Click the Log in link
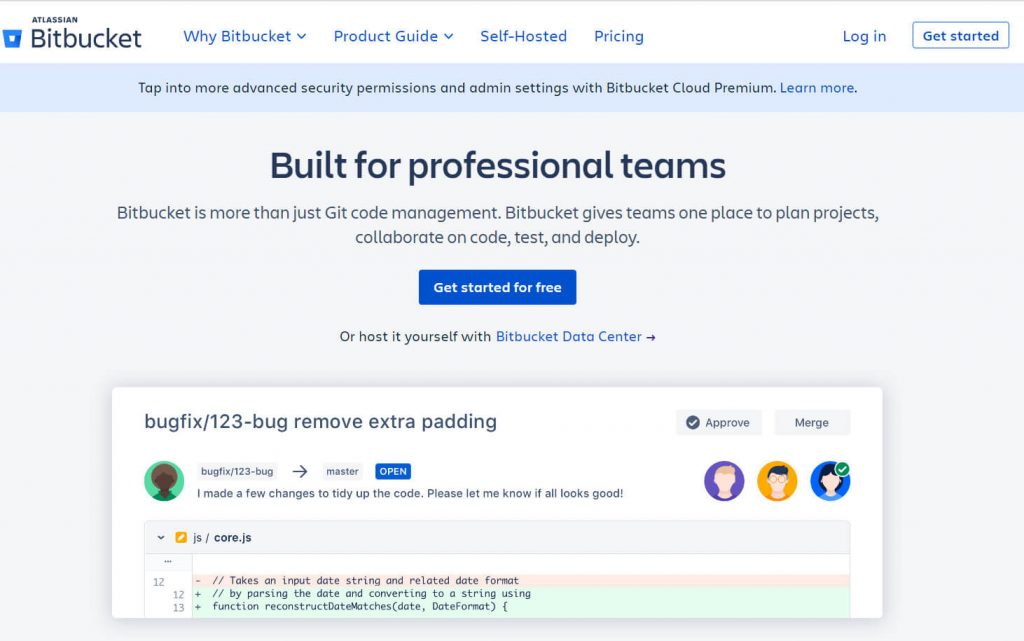Image resolution: width=1024 pixels, height=641 pixels. click(864, 36)
